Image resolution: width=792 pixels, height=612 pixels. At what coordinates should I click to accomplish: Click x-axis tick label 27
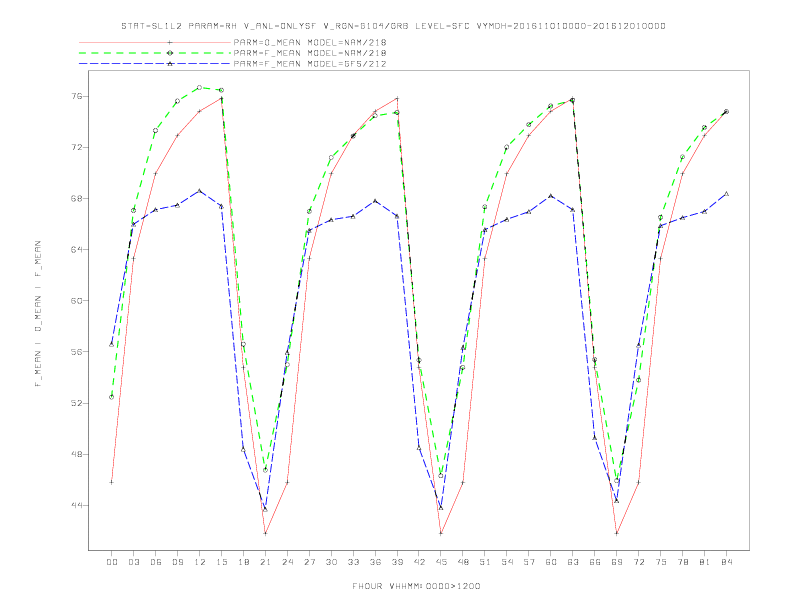(309, 562)
